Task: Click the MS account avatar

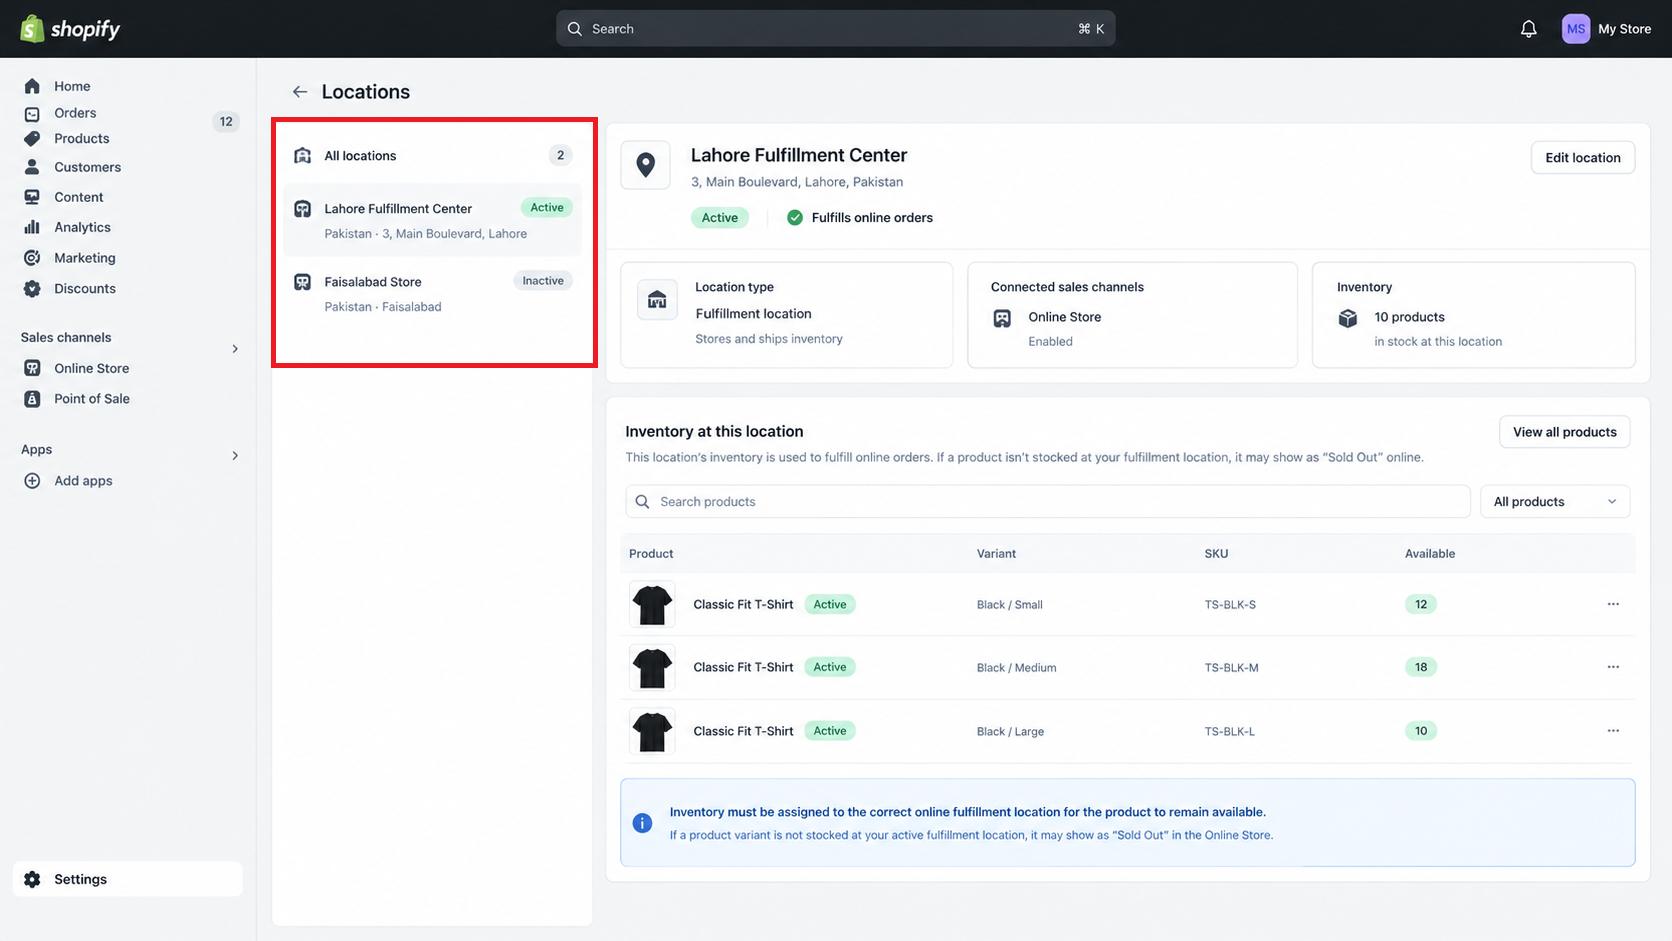Action: tap(1575, 29)
